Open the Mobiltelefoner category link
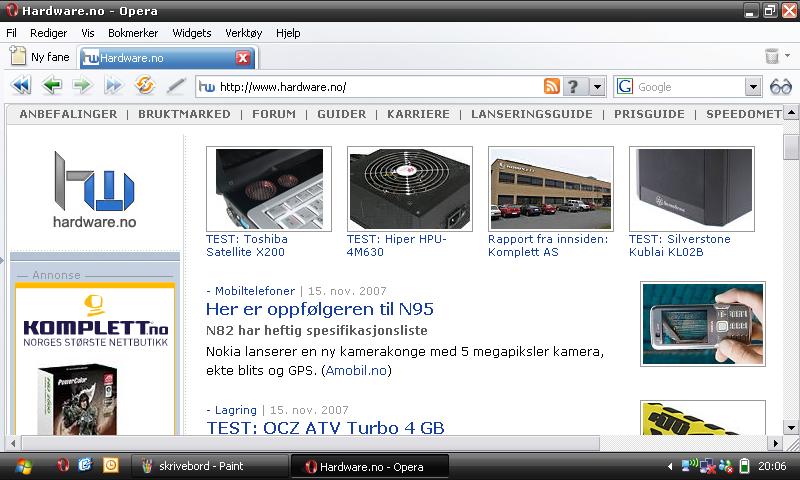Viewport: 800px width, 480px height. point(255,291)
